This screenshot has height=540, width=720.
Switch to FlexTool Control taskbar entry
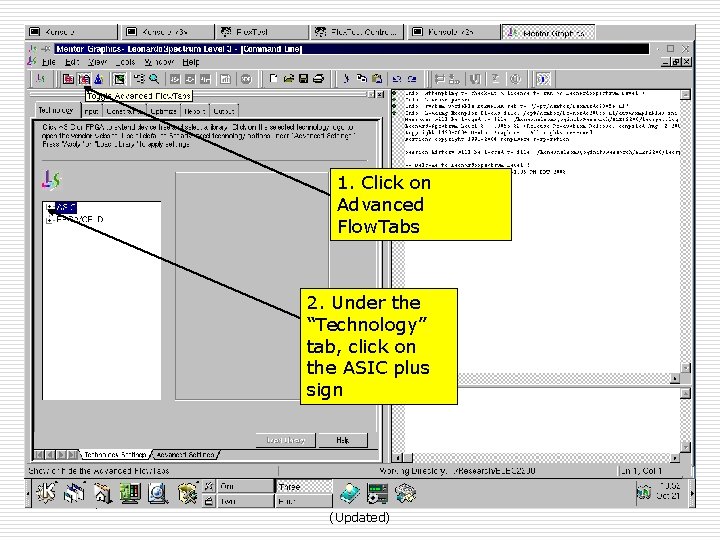click(x=356, y=32)
